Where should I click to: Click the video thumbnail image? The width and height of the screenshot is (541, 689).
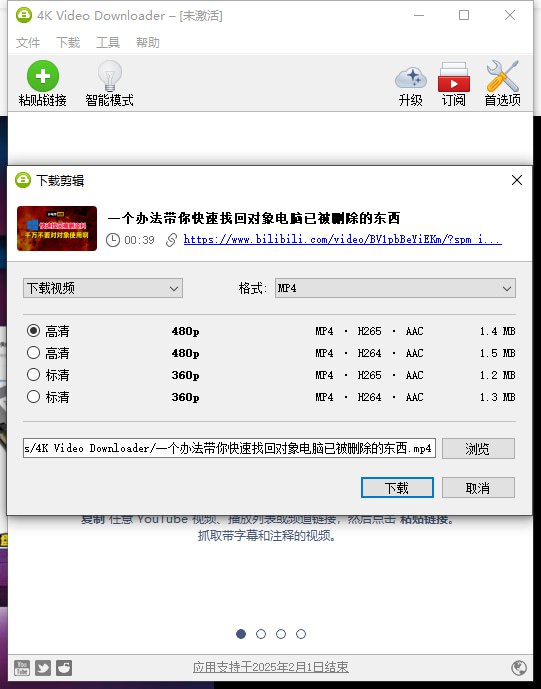[x=57, y=228]
